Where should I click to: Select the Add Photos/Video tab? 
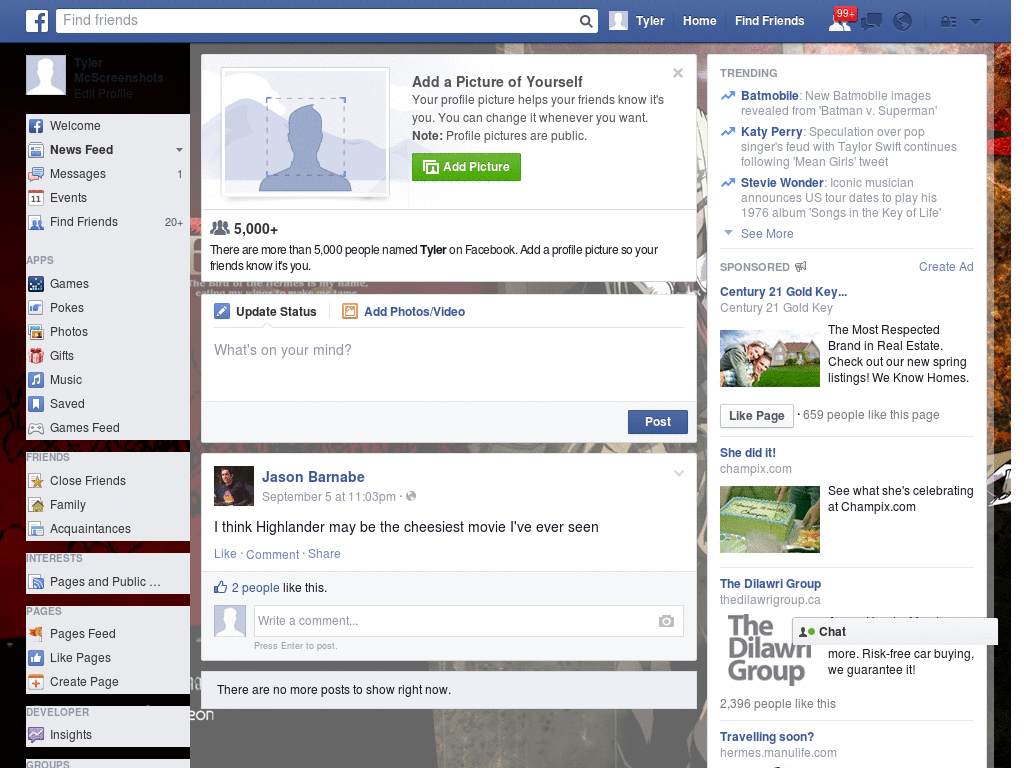point(404,312)
